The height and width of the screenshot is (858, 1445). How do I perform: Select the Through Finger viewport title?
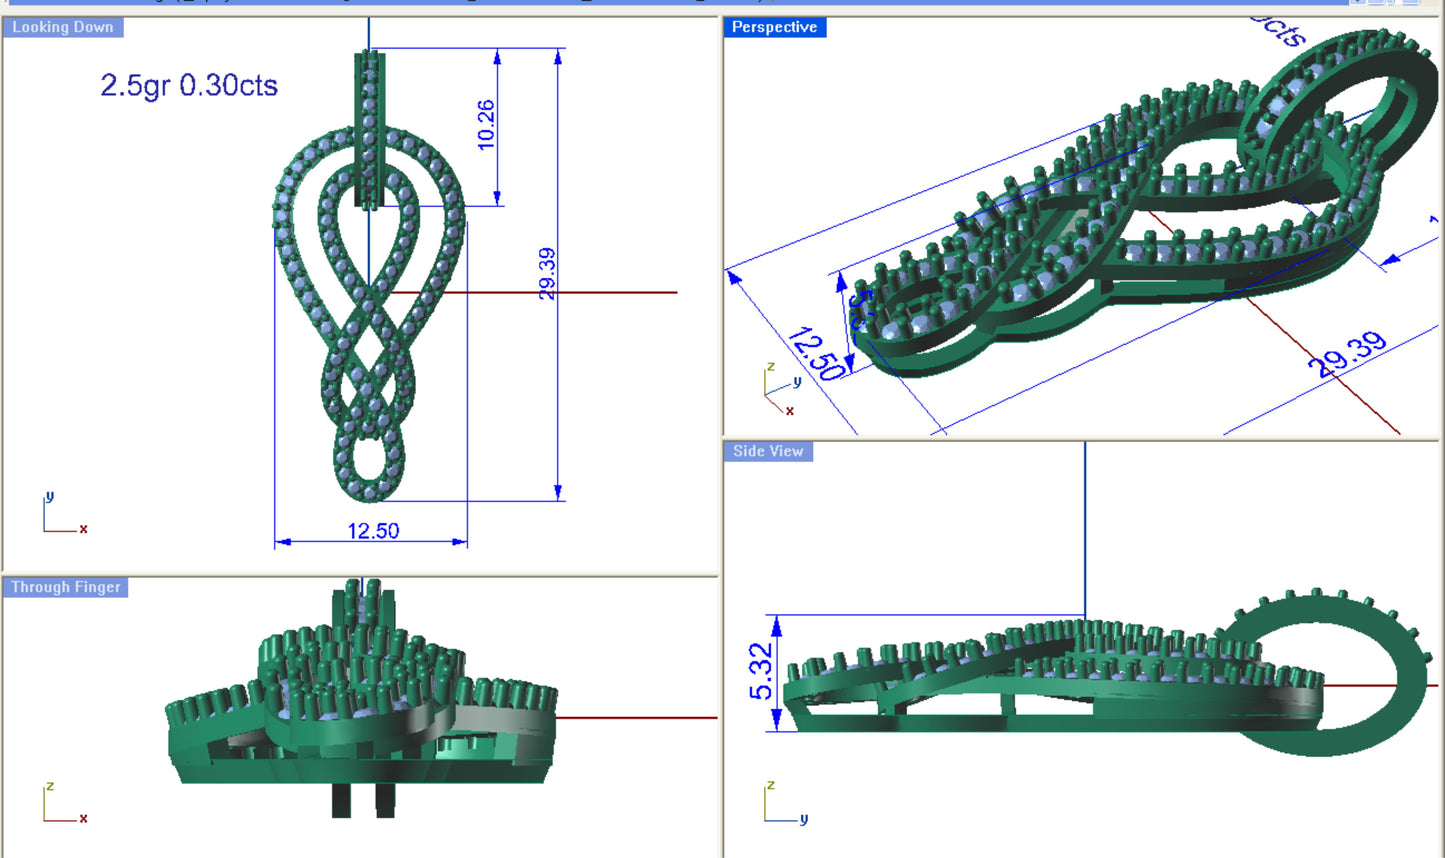click(64, 587)
